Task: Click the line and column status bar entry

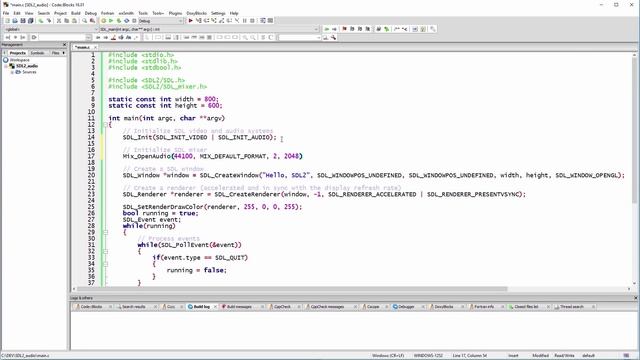Action: point(469,356)
